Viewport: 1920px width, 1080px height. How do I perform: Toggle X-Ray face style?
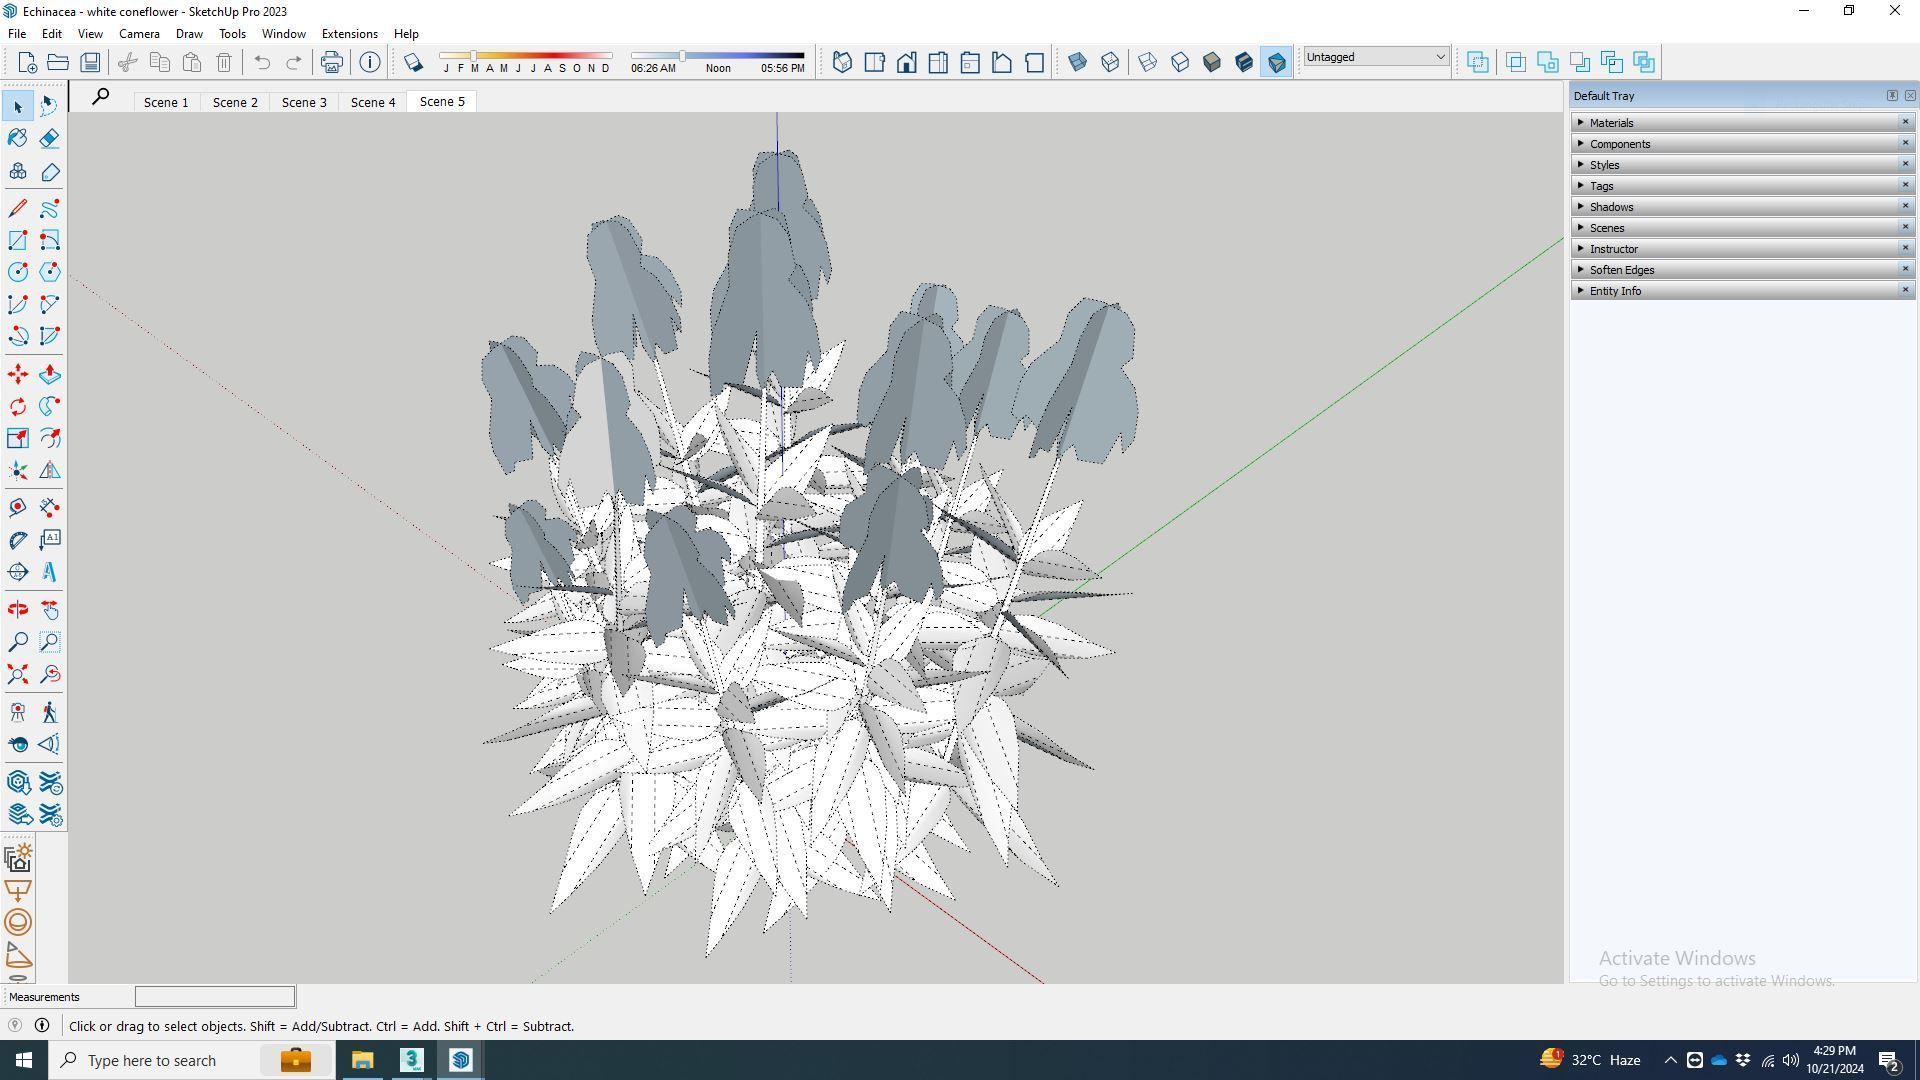pyautogui.click(x=1078, y=62)
